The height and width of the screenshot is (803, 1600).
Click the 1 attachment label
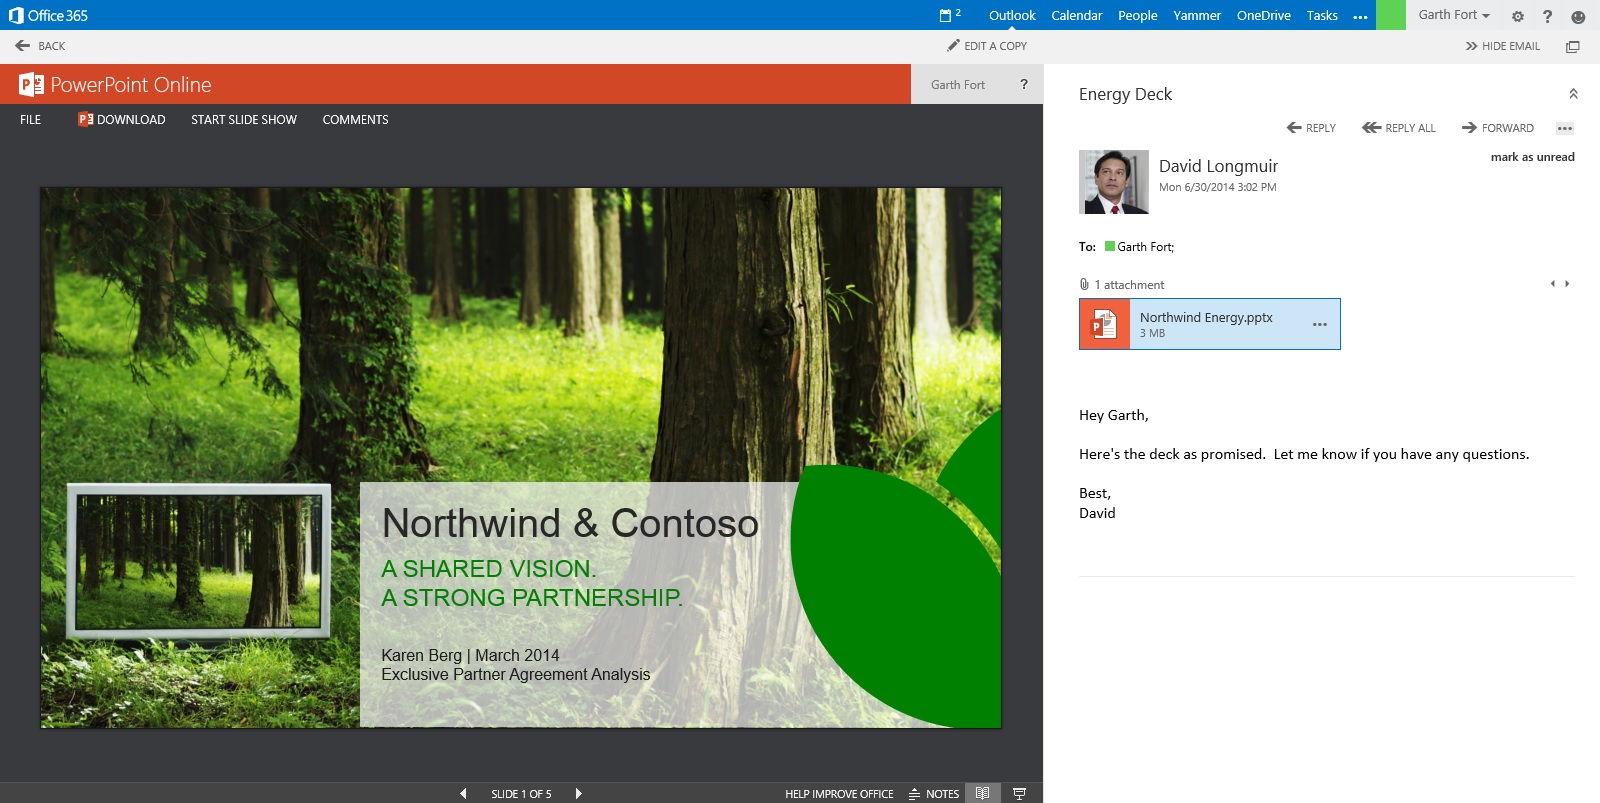tap(1129, 285)
